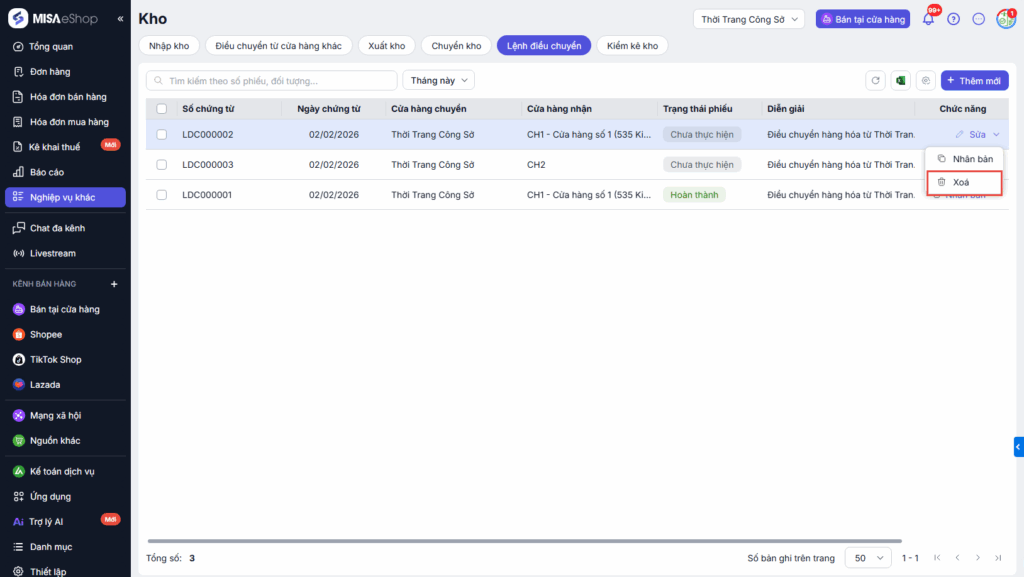Tick the checkbox for LDC000002 row
The height and width of the screenshot is (577, 1024).
[x=162, y=135]
